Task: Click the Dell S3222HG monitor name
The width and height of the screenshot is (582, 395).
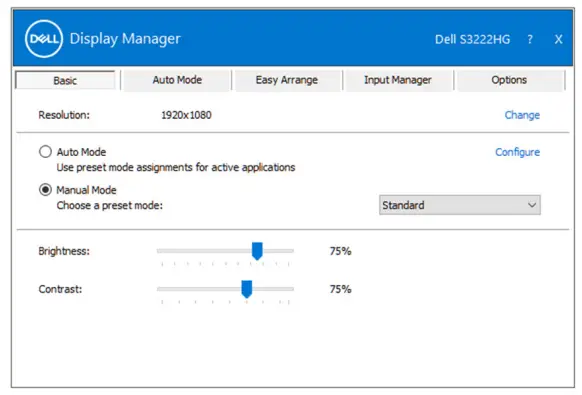Action: pyautogui.click(x=472, y=39)
